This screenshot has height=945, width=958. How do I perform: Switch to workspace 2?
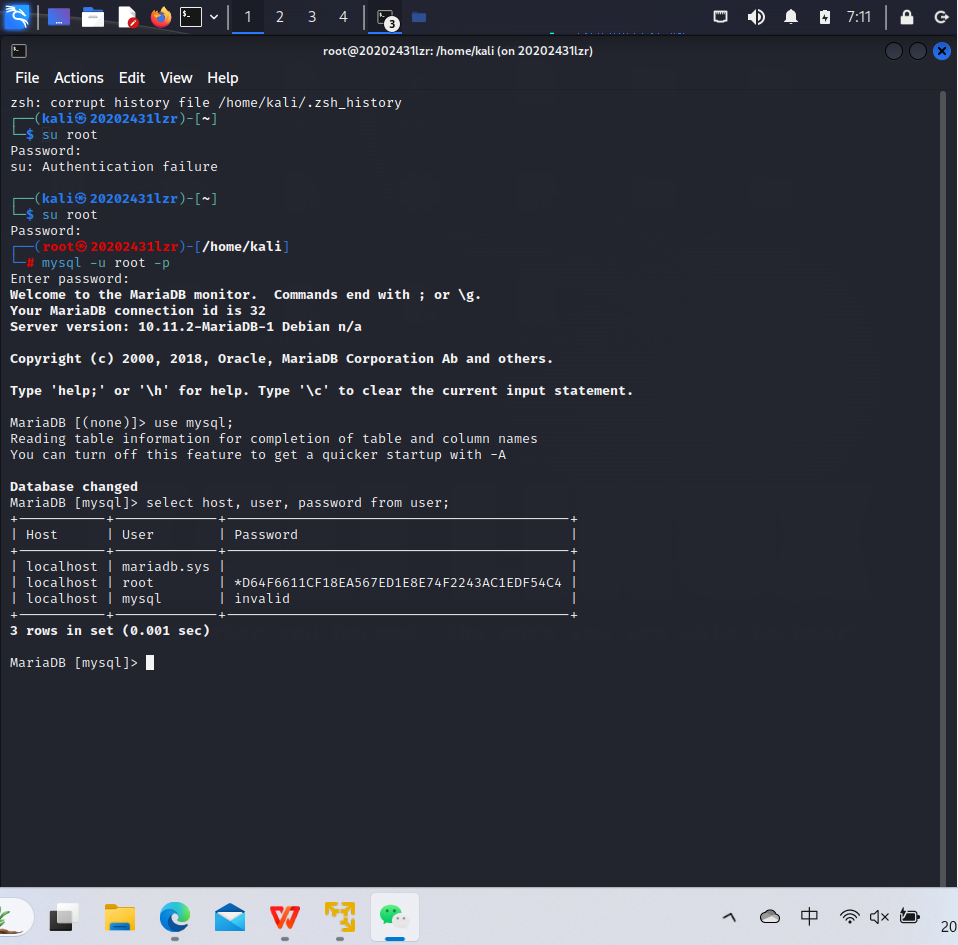[x=279, y=17]
